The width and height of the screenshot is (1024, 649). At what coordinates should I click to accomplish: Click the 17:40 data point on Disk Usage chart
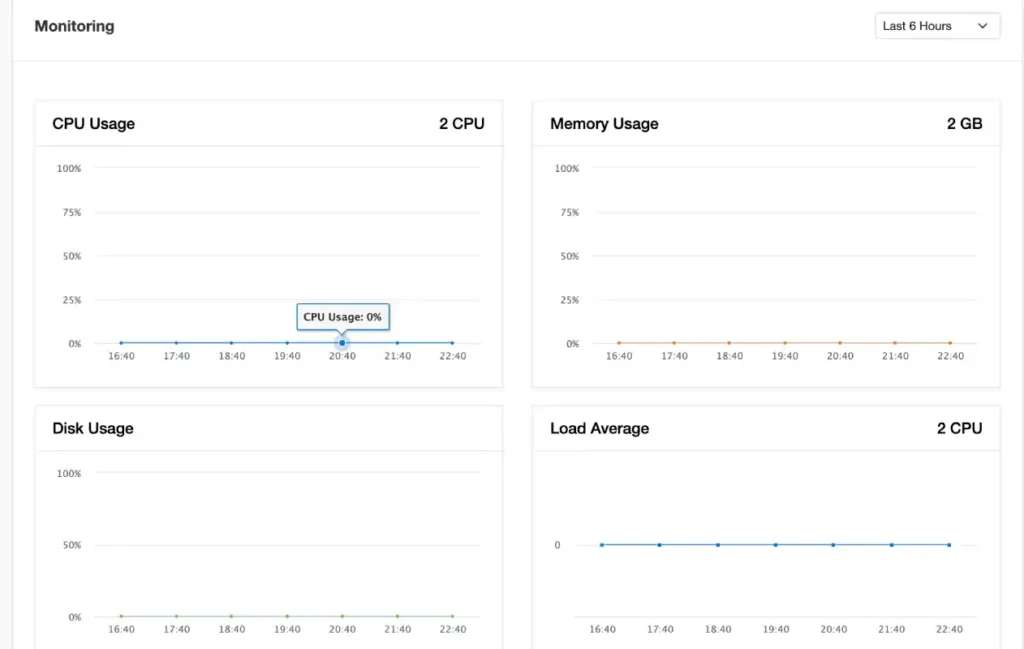[x=176, y=616]
